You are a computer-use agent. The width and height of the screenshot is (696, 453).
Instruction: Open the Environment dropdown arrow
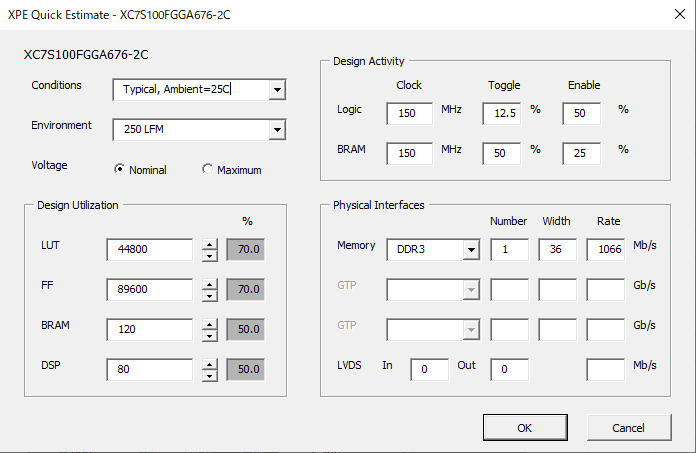[x=277, y=130]
